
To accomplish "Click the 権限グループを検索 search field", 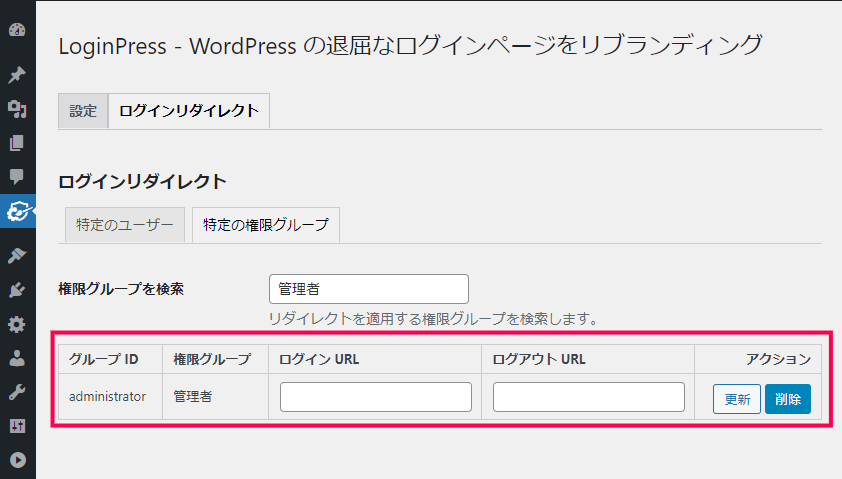I will pyautogui.click(x=369, y=289).
